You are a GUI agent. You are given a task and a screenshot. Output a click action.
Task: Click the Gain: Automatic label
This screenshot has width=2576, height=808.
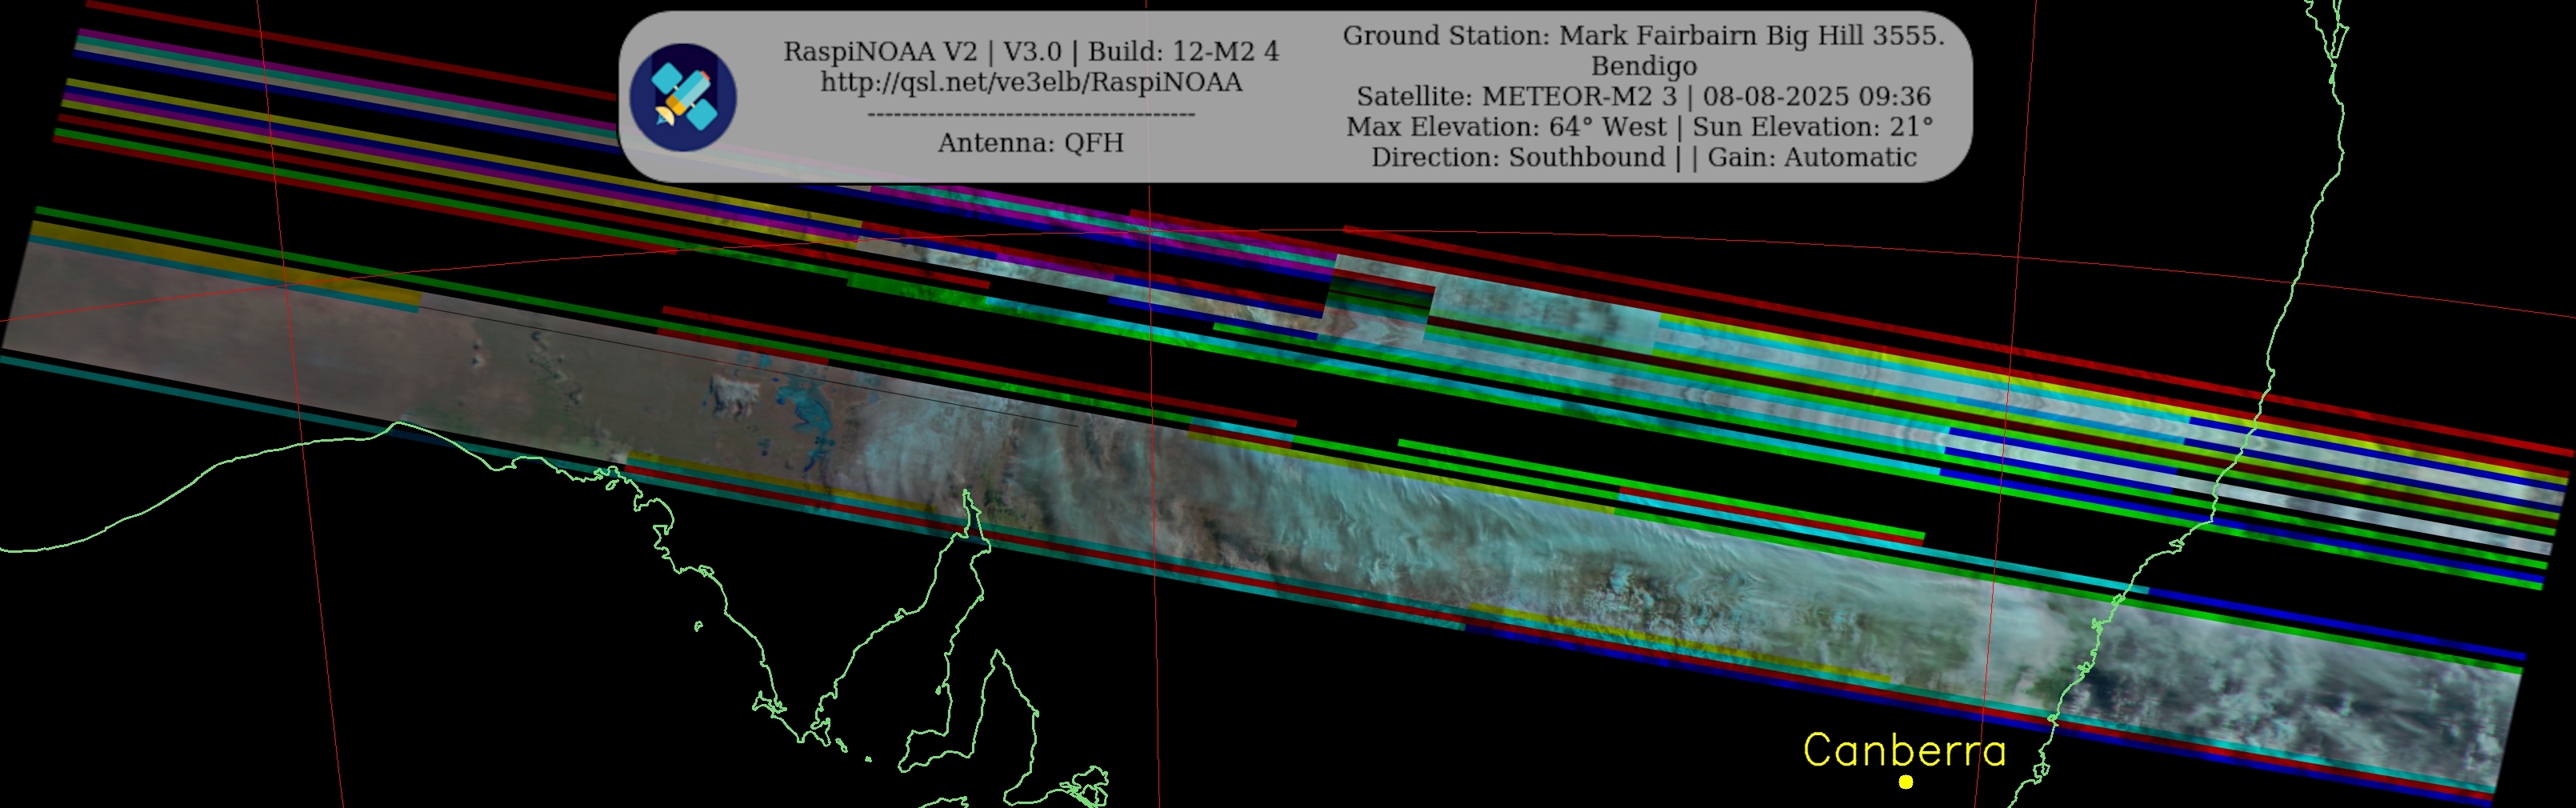[x=1811, y=158]
